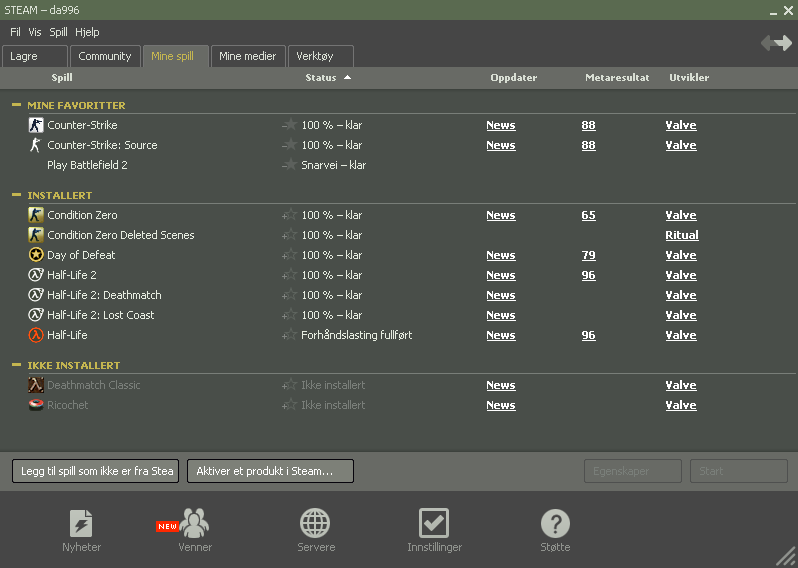Screen dimensions: 798x568
Task: Open the Venner friends icon
Action: pyautogui.click(x=194, y=523)
